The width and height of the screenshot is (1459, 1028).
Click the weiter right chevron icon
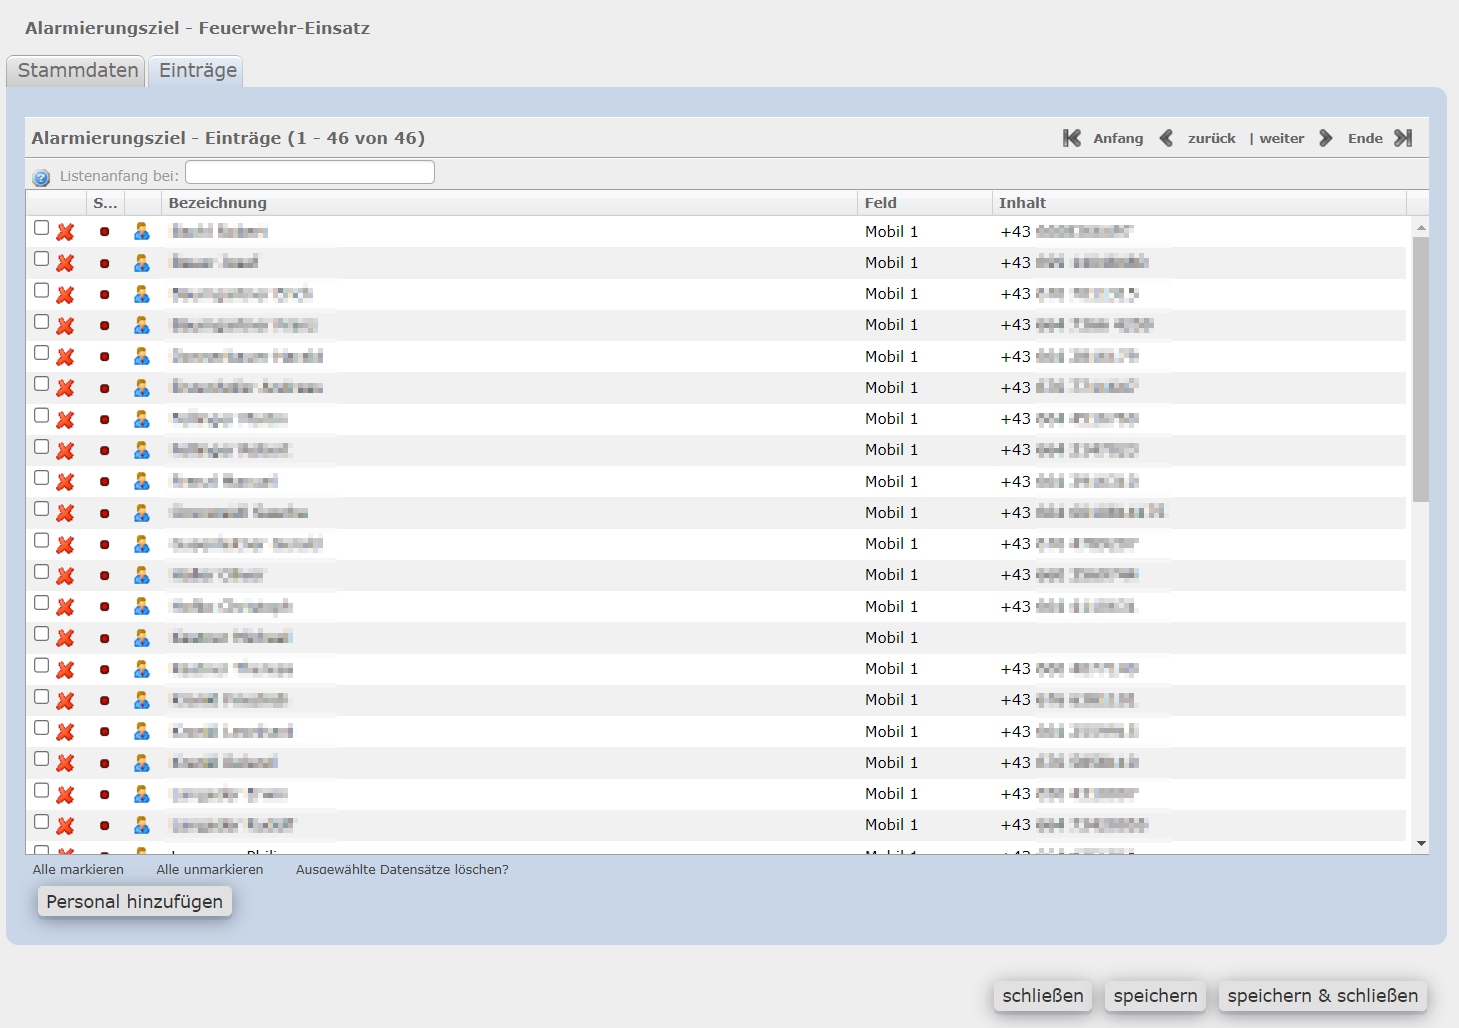(1326, 138)
